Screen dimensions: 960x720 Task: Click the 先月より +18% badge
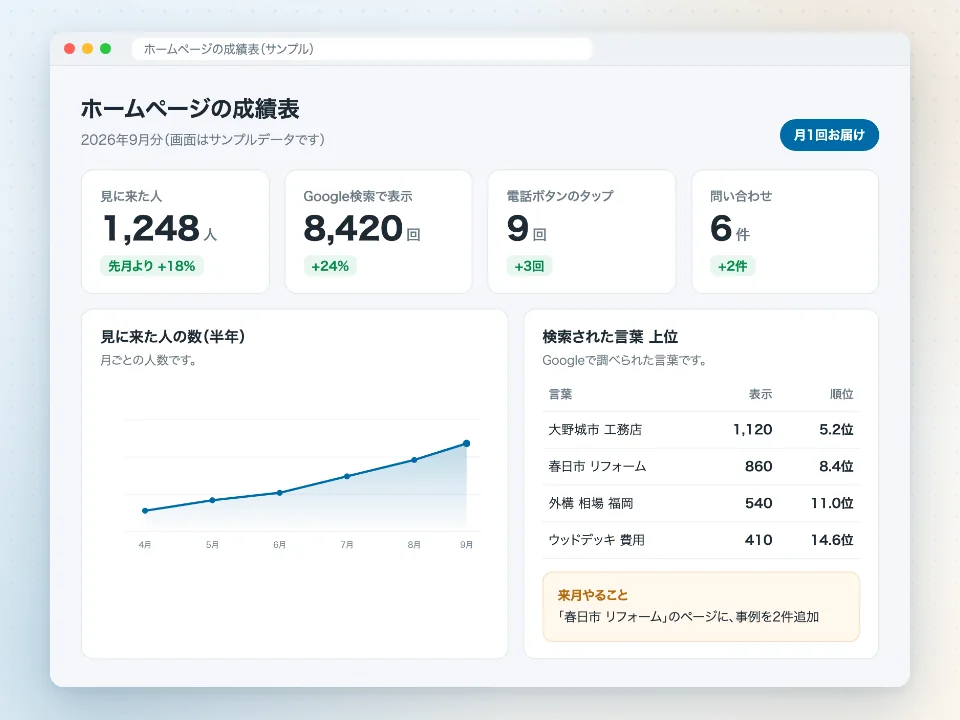pyautogui.click(x=152, y=266)
